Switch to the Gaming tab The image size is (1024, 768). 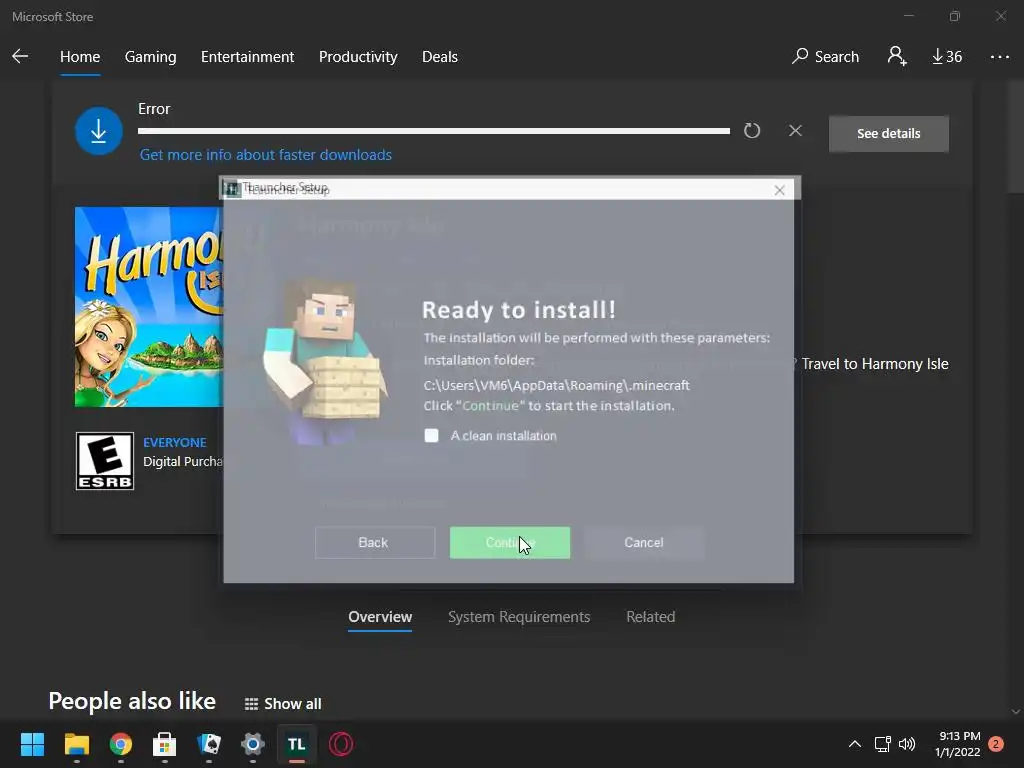[x=150, y=57]
